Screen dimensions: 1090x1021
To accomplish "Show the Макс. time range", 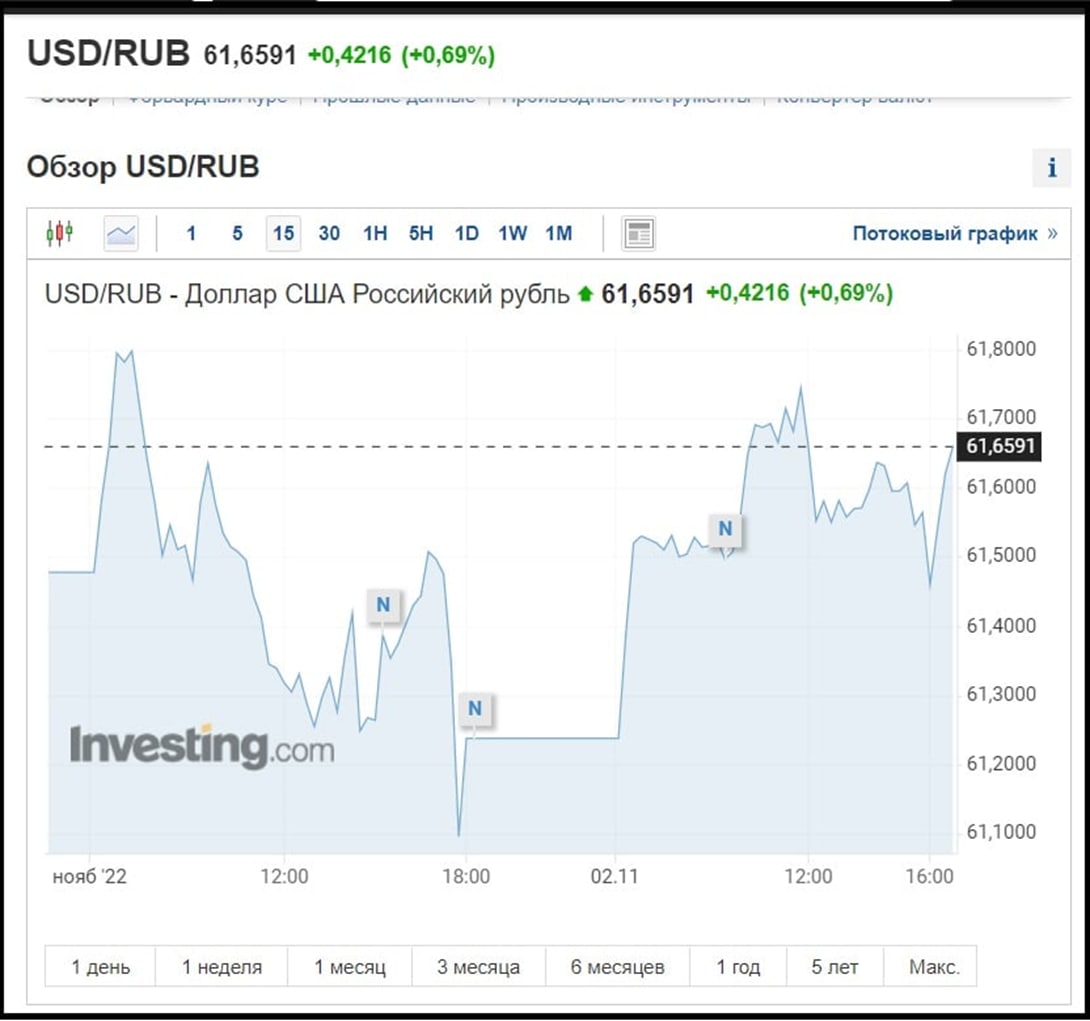I will click(x=934, y=967).
